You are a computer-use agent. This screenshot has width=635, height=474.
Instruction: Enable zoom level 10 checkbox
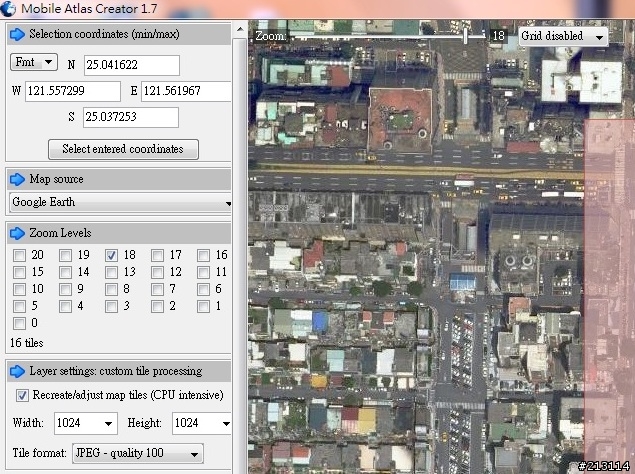point(19,289)
